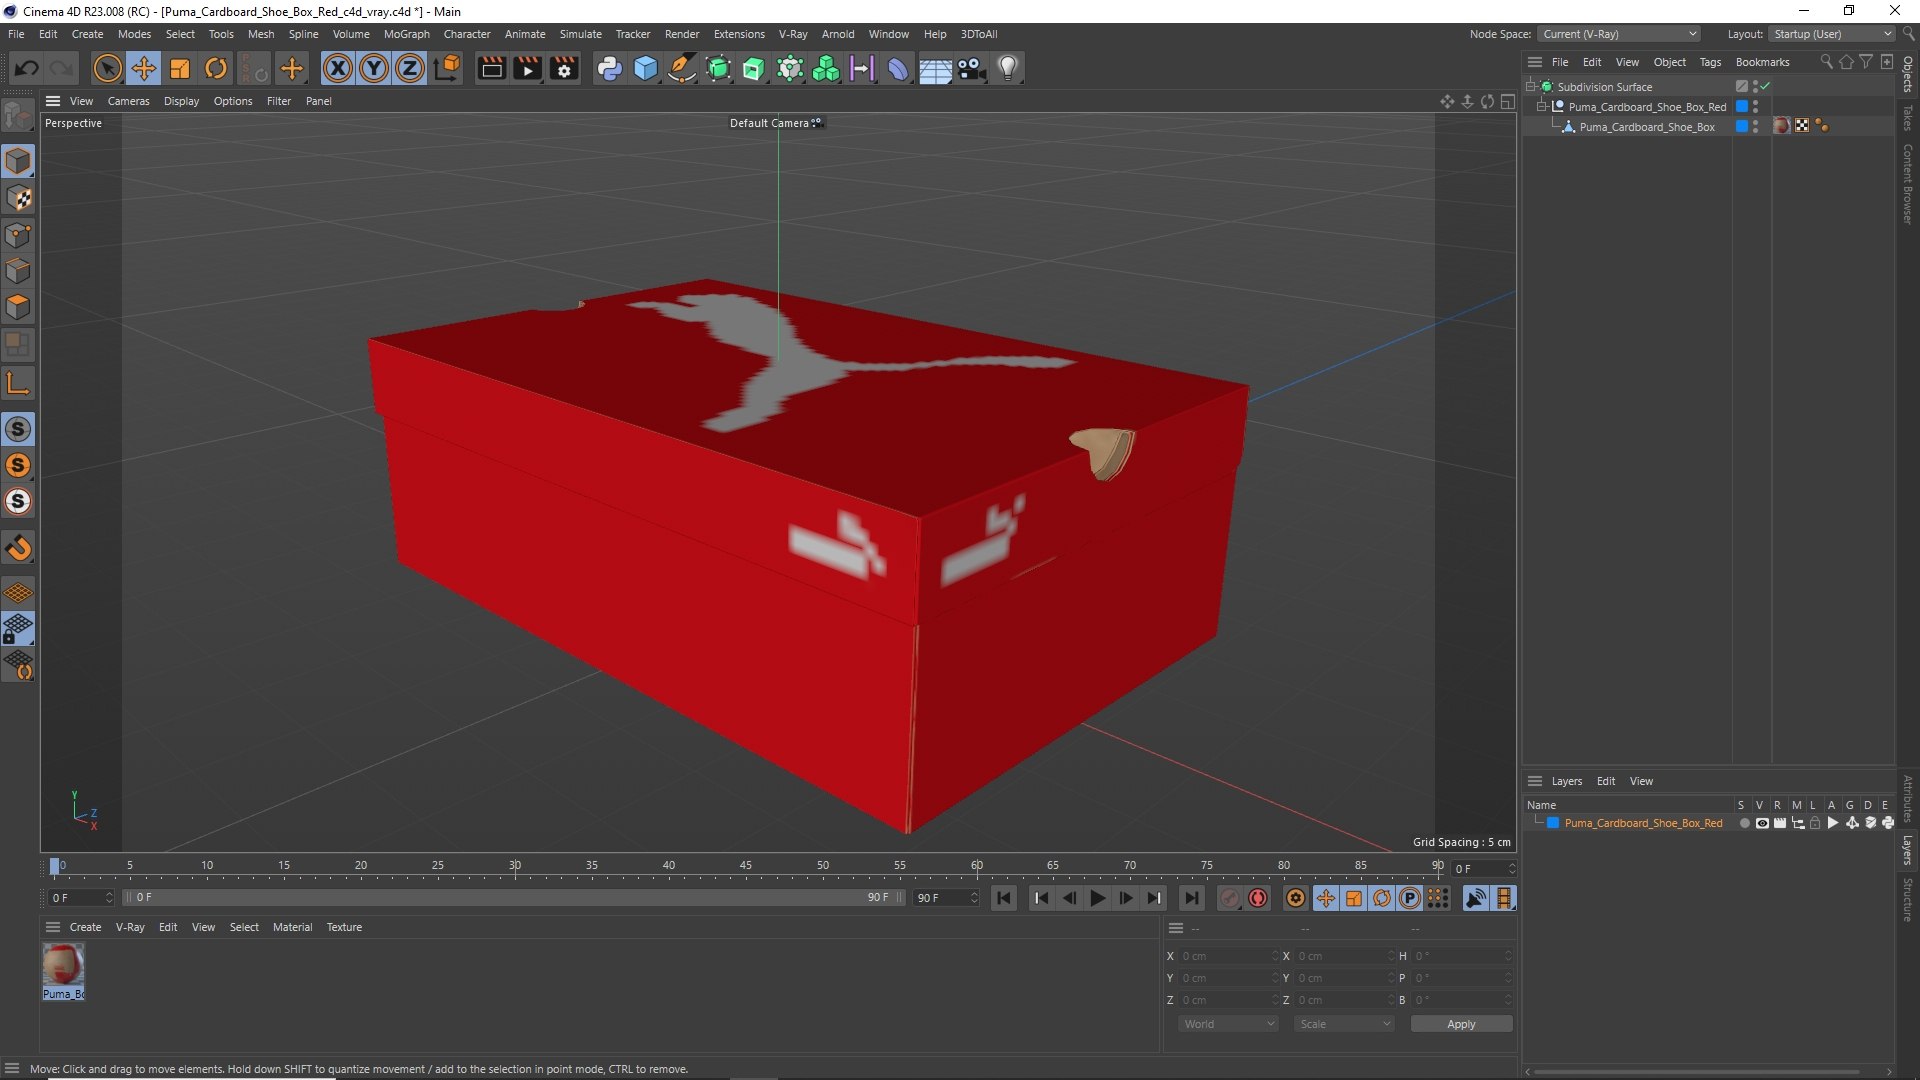Step the end frame 90 F spinner
Image resolution: width=1920 pixels, height=1080 pixels.
(x=974, y=898)
